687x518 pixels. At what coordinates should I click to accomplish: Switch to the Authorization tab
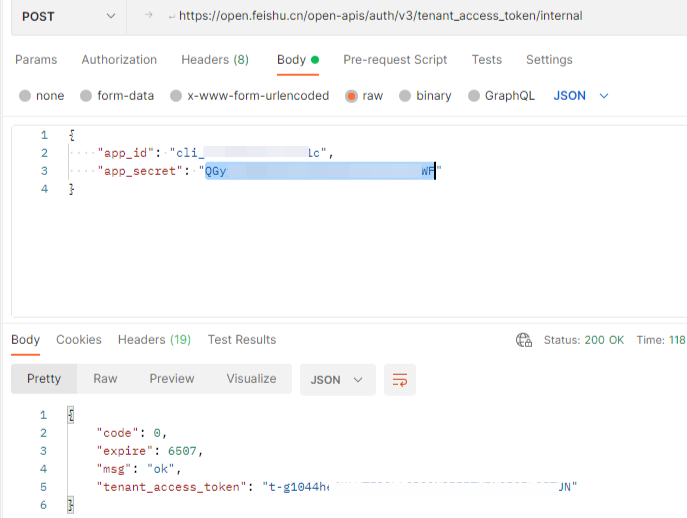pyautogui.click(x=119, y=60)
